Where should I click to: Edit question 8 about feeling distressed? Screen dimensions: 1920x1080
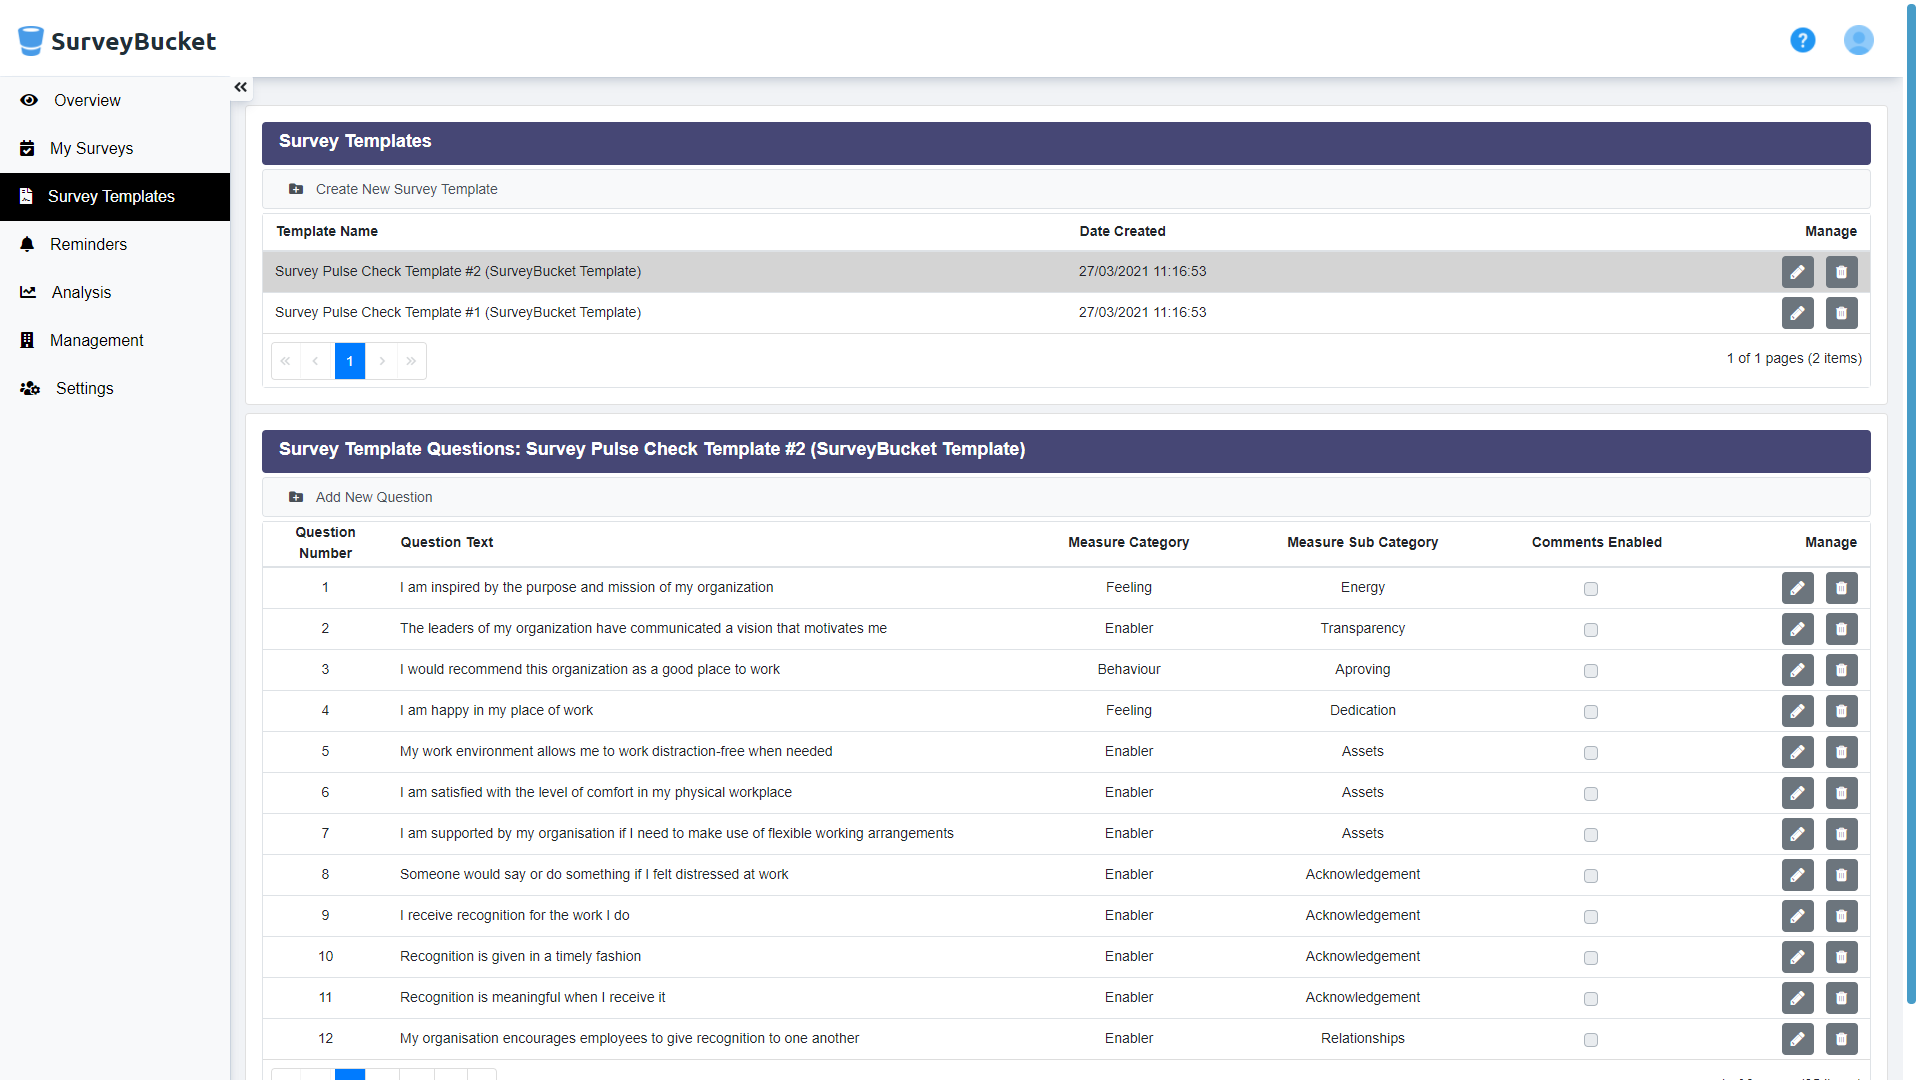pyautogui.click(x=1797, y=875)
